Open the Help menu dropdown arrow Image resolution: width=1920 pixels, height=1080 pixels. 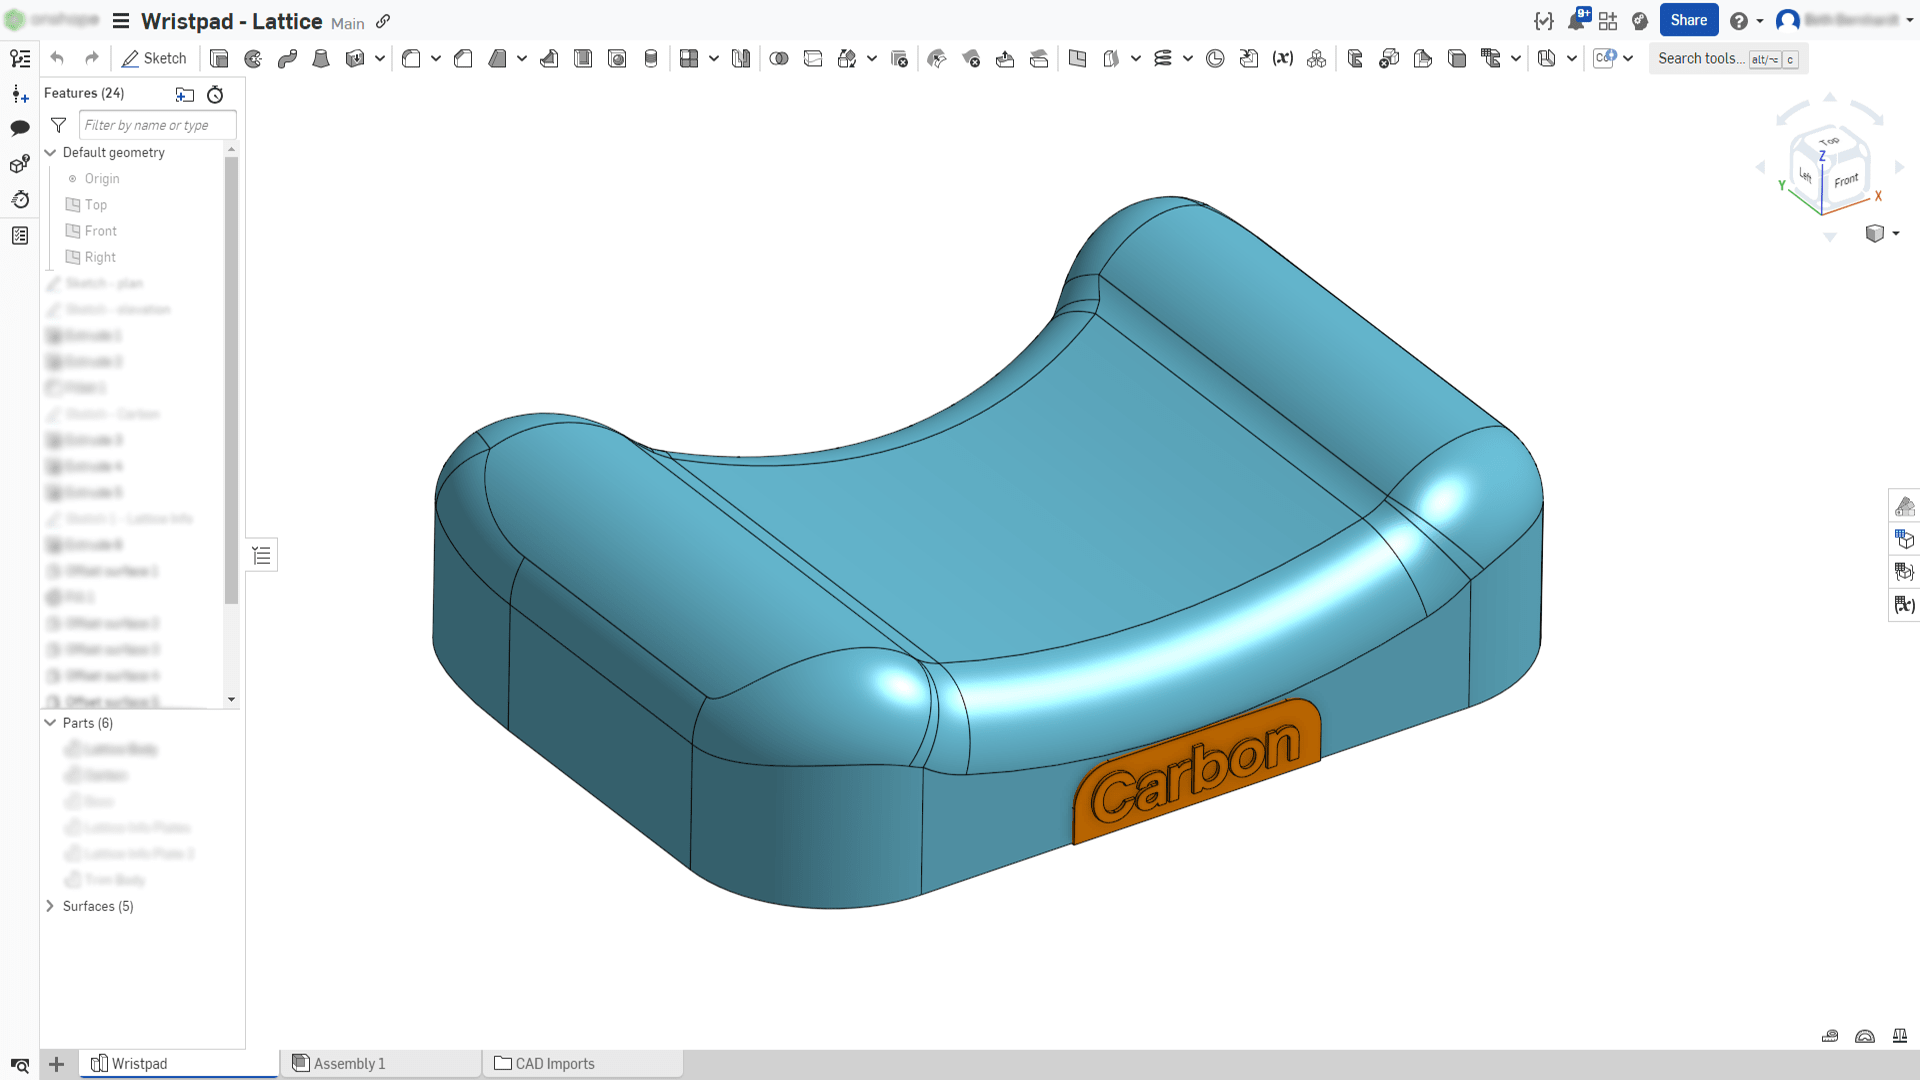point(1760,20)
